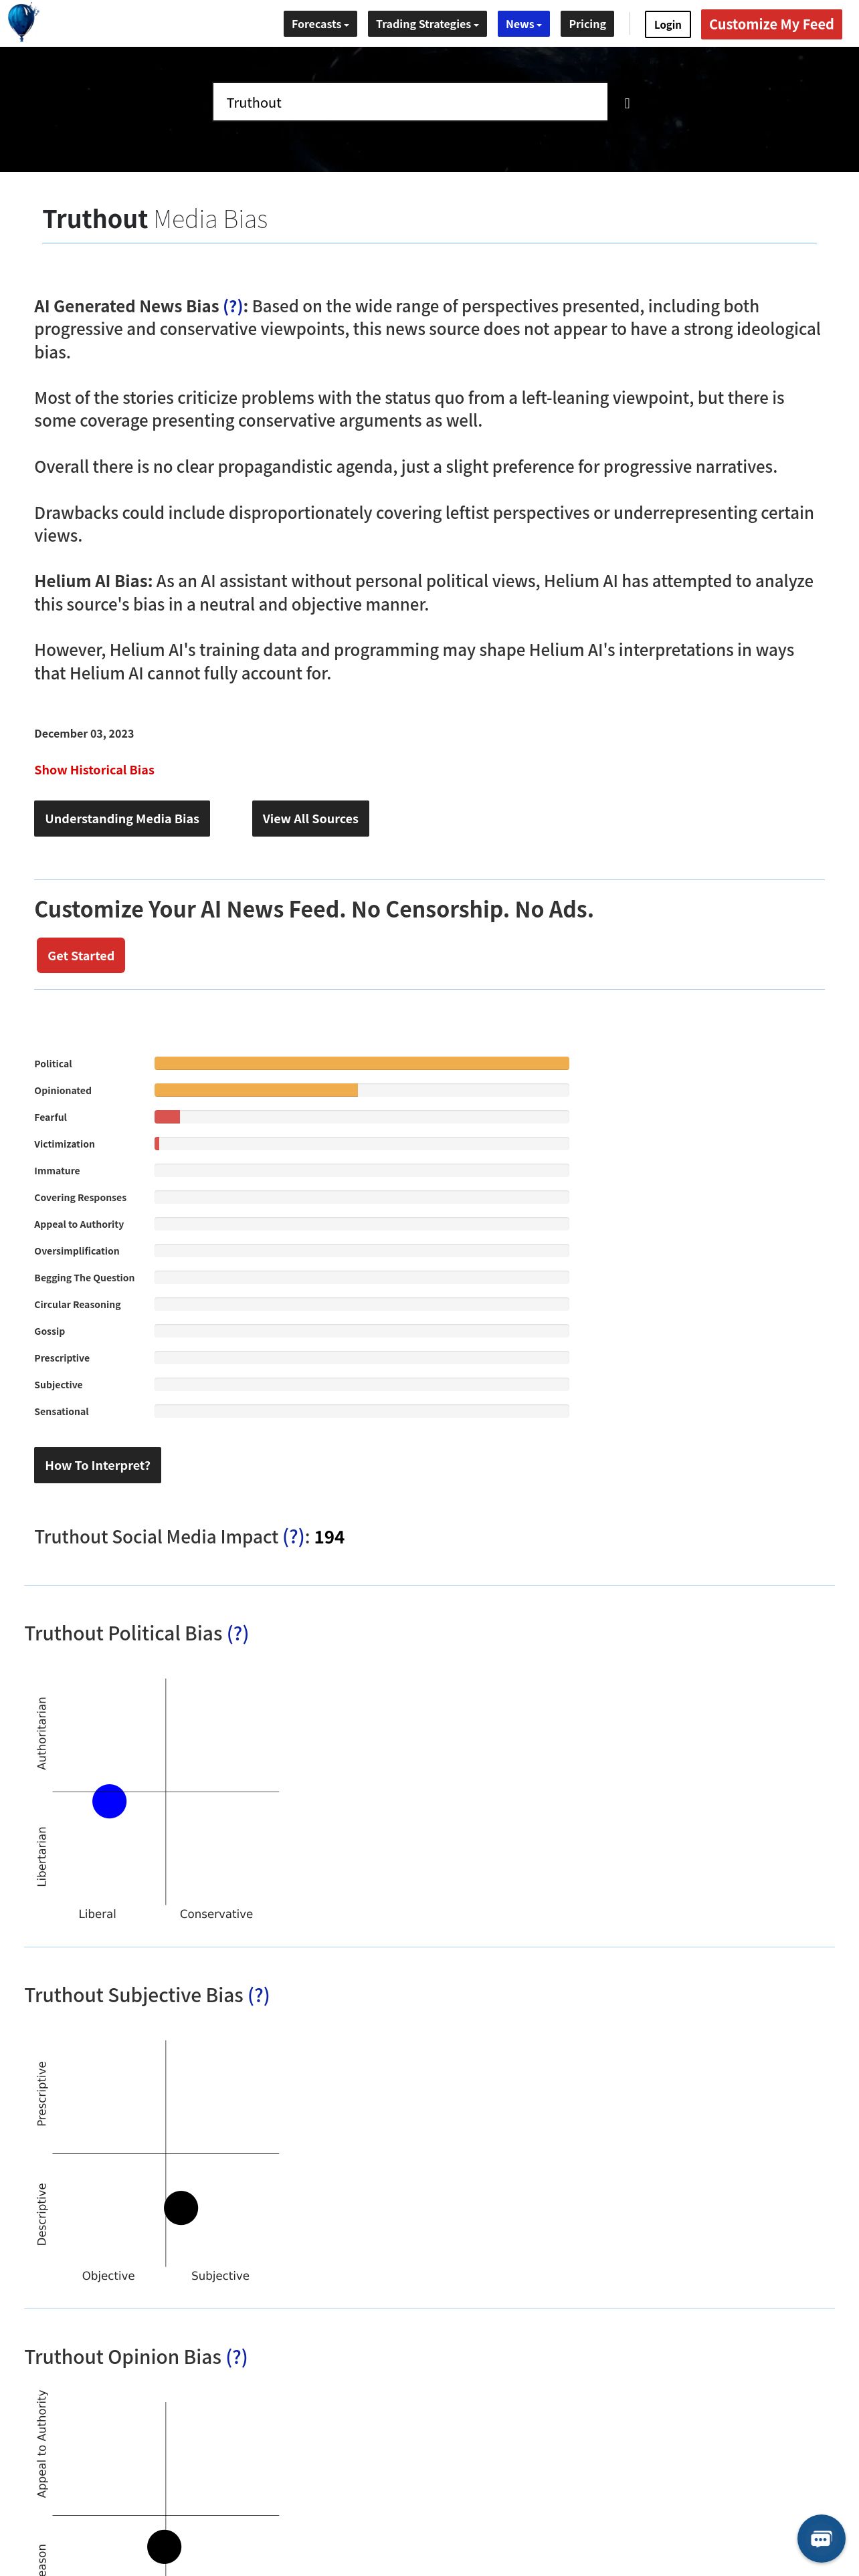Click the search icon beside Truthout field

[627, 103]
